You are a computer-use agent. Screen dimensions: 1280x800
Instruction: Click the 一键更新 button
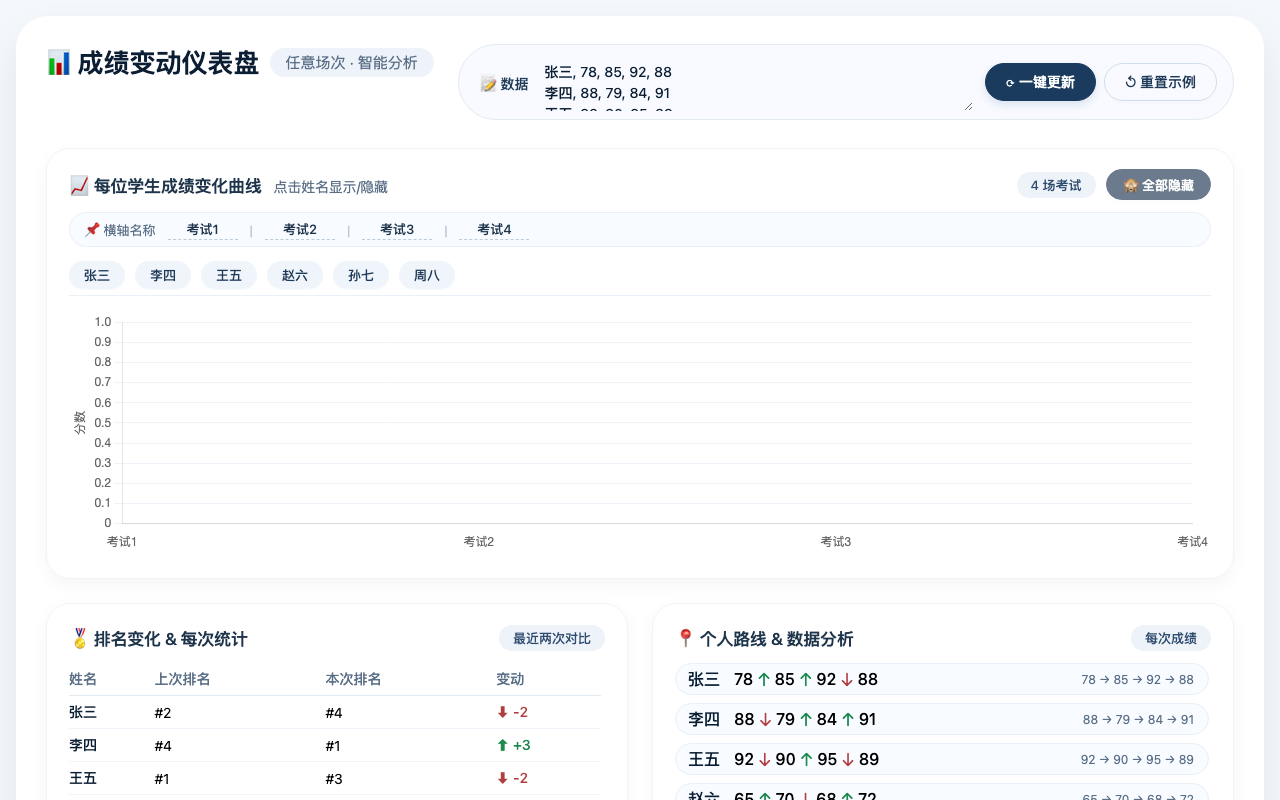pos(1040,82)
